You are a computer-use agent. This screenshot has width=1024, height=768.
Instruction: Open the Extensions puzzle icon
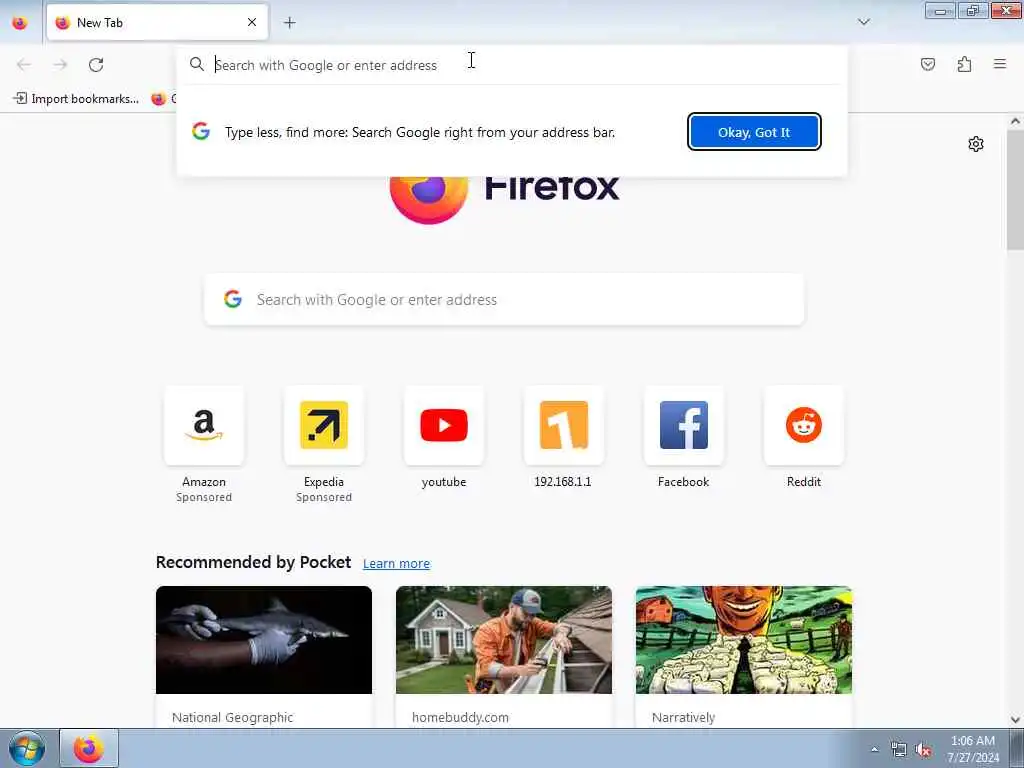964,64
